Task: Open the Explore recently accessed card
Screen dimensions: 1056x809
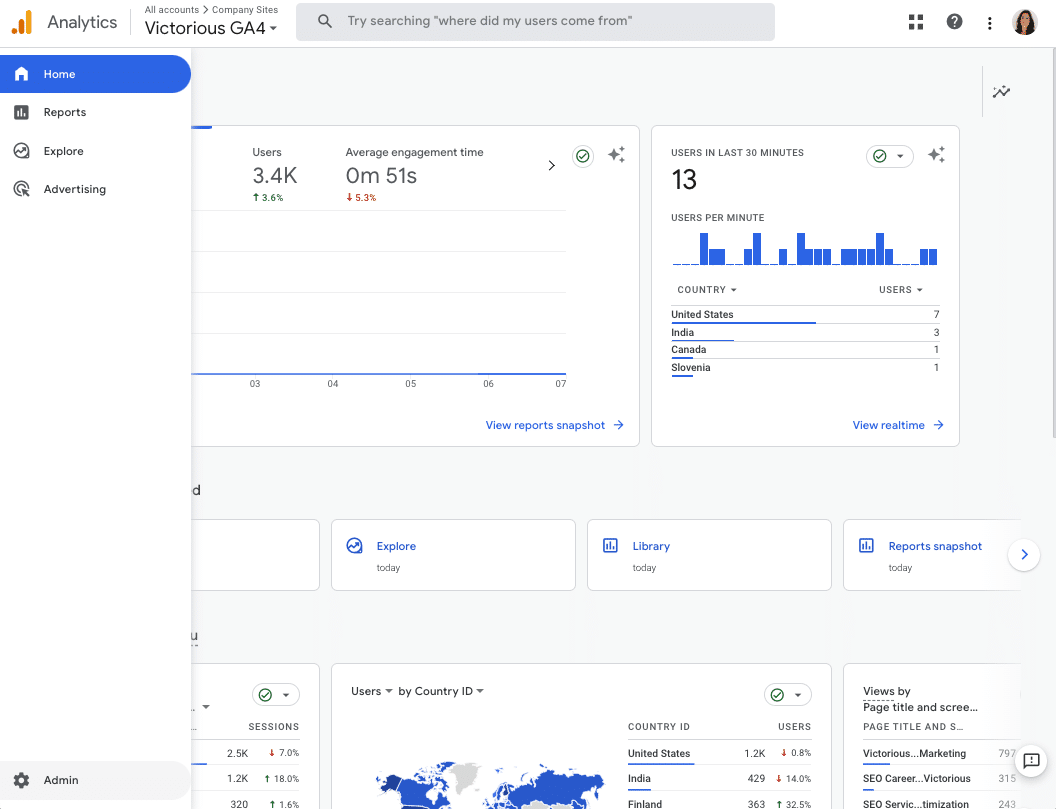Action: (x=453, y=555)
